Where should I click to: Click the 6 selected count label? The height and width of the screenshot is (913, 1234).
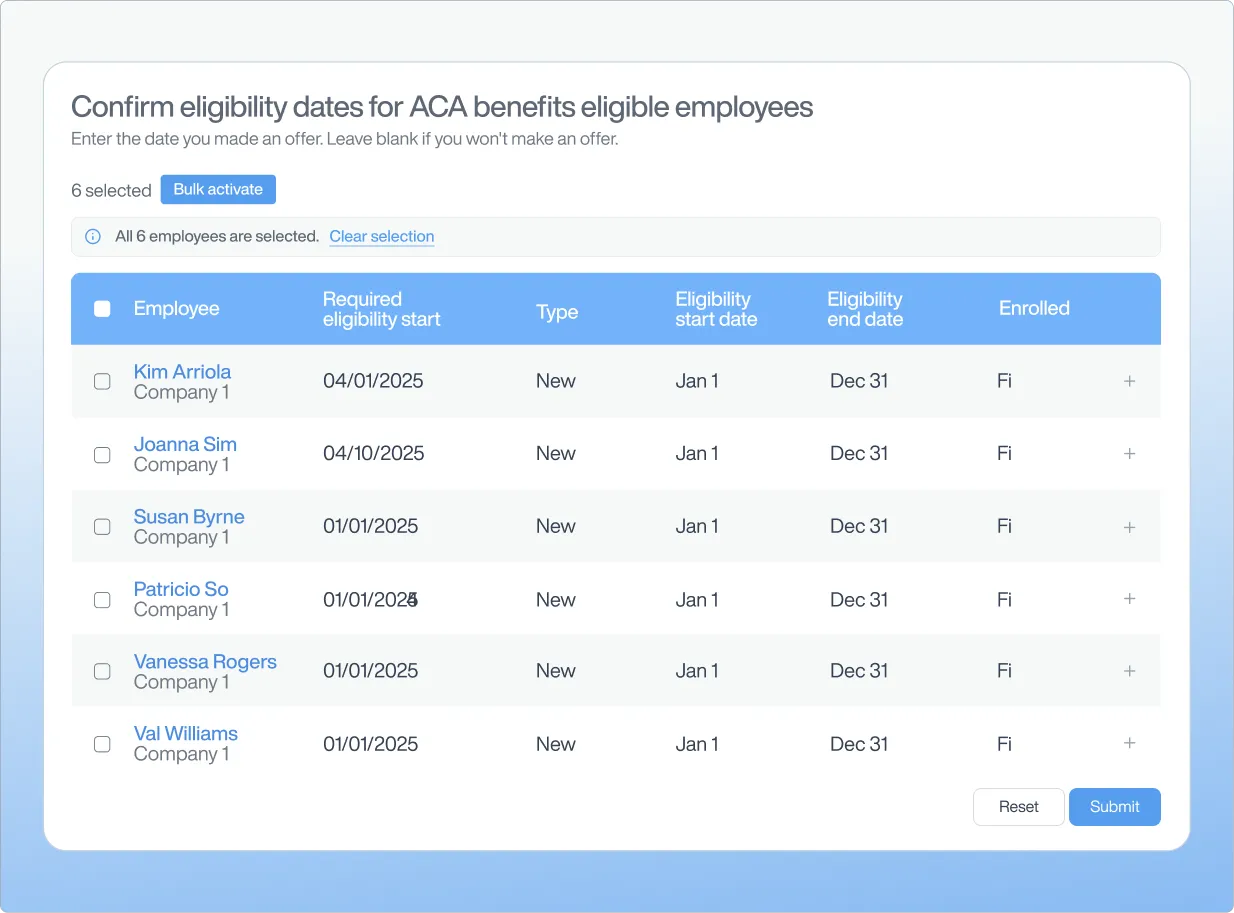111,190
